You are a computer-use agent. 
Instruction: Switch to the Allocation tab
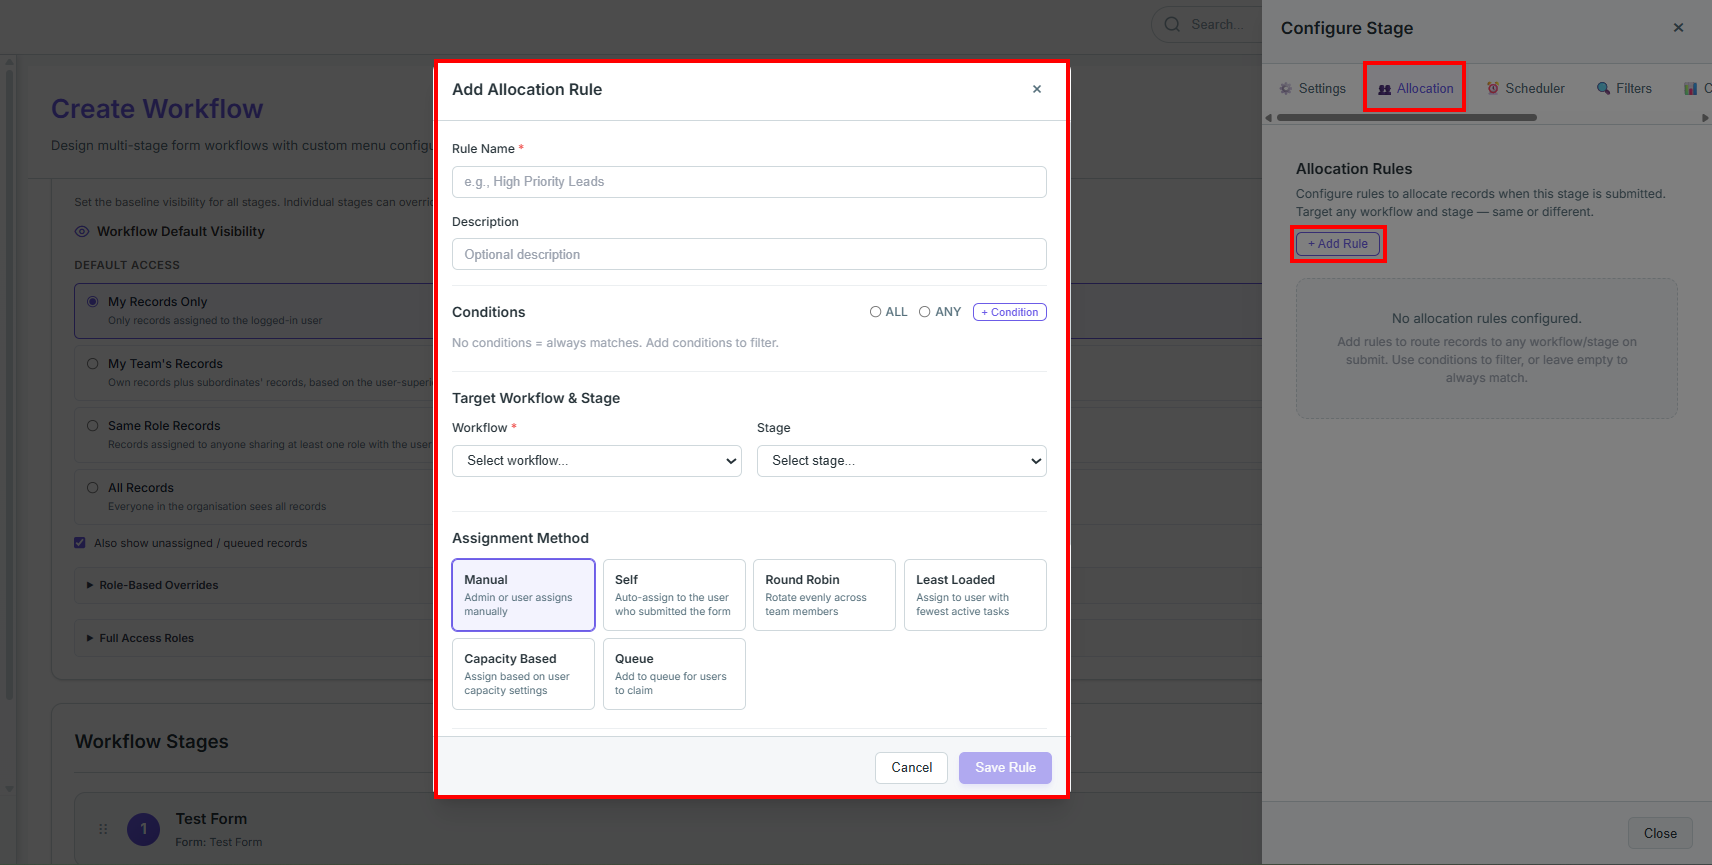[1415, 89]
